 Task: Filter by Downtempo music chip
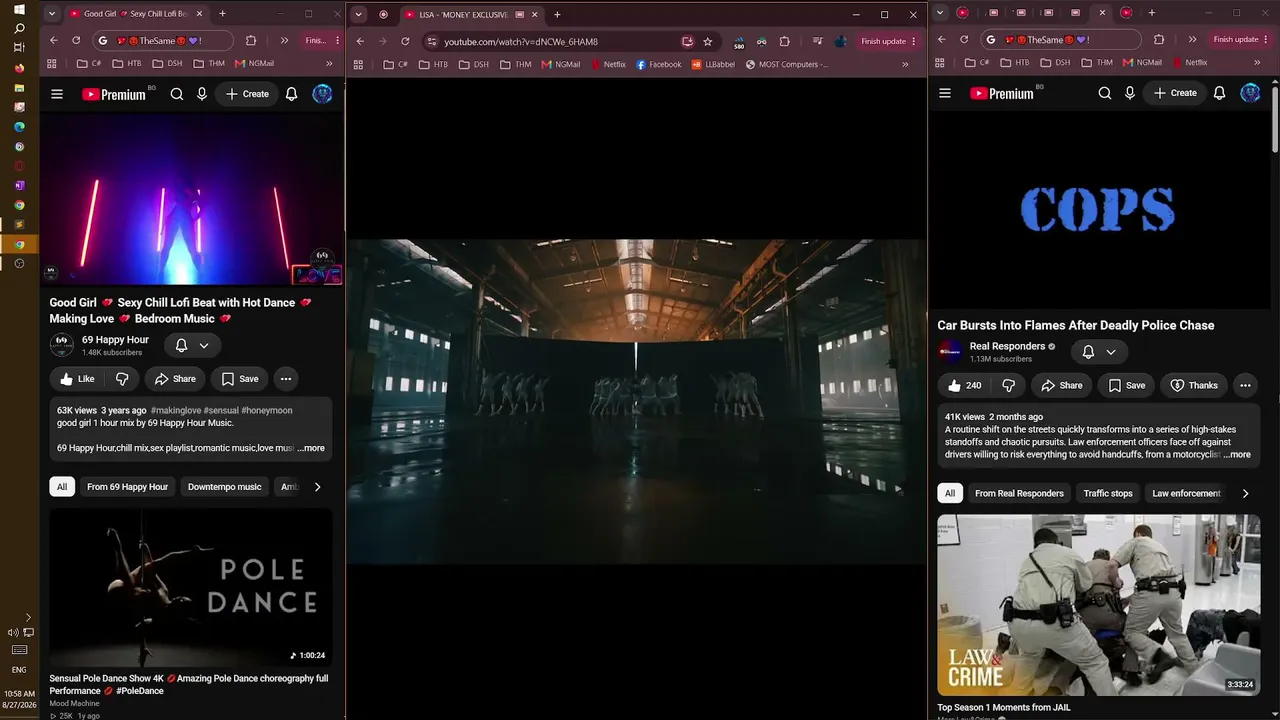(224, 487)
